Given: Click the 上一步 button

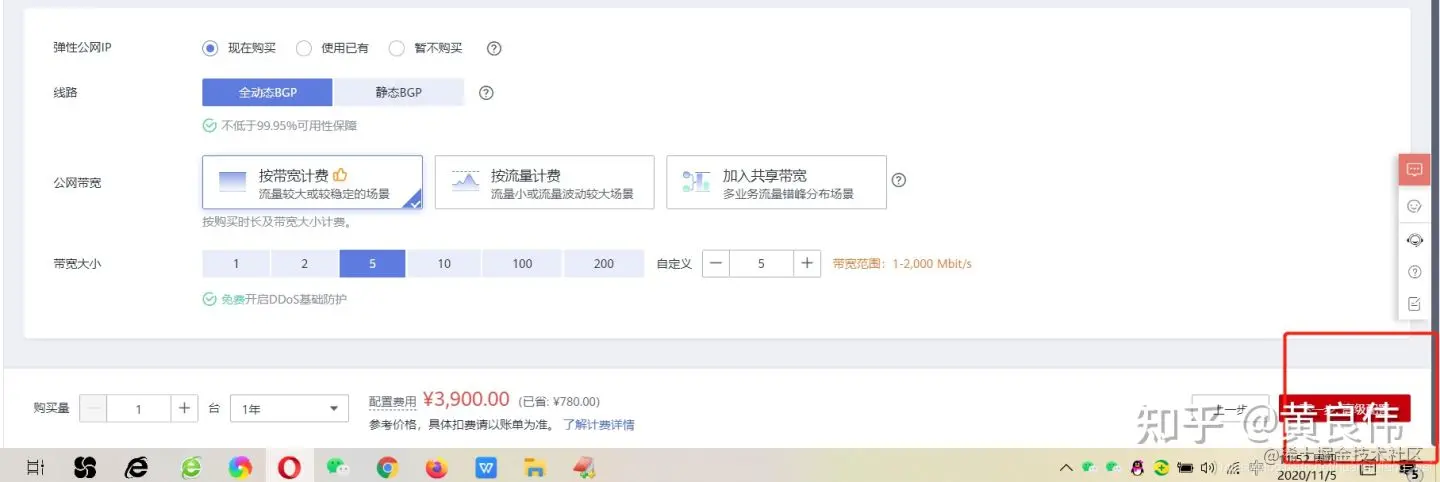Looking at the screenshot, I should (x=1231, y=409).
